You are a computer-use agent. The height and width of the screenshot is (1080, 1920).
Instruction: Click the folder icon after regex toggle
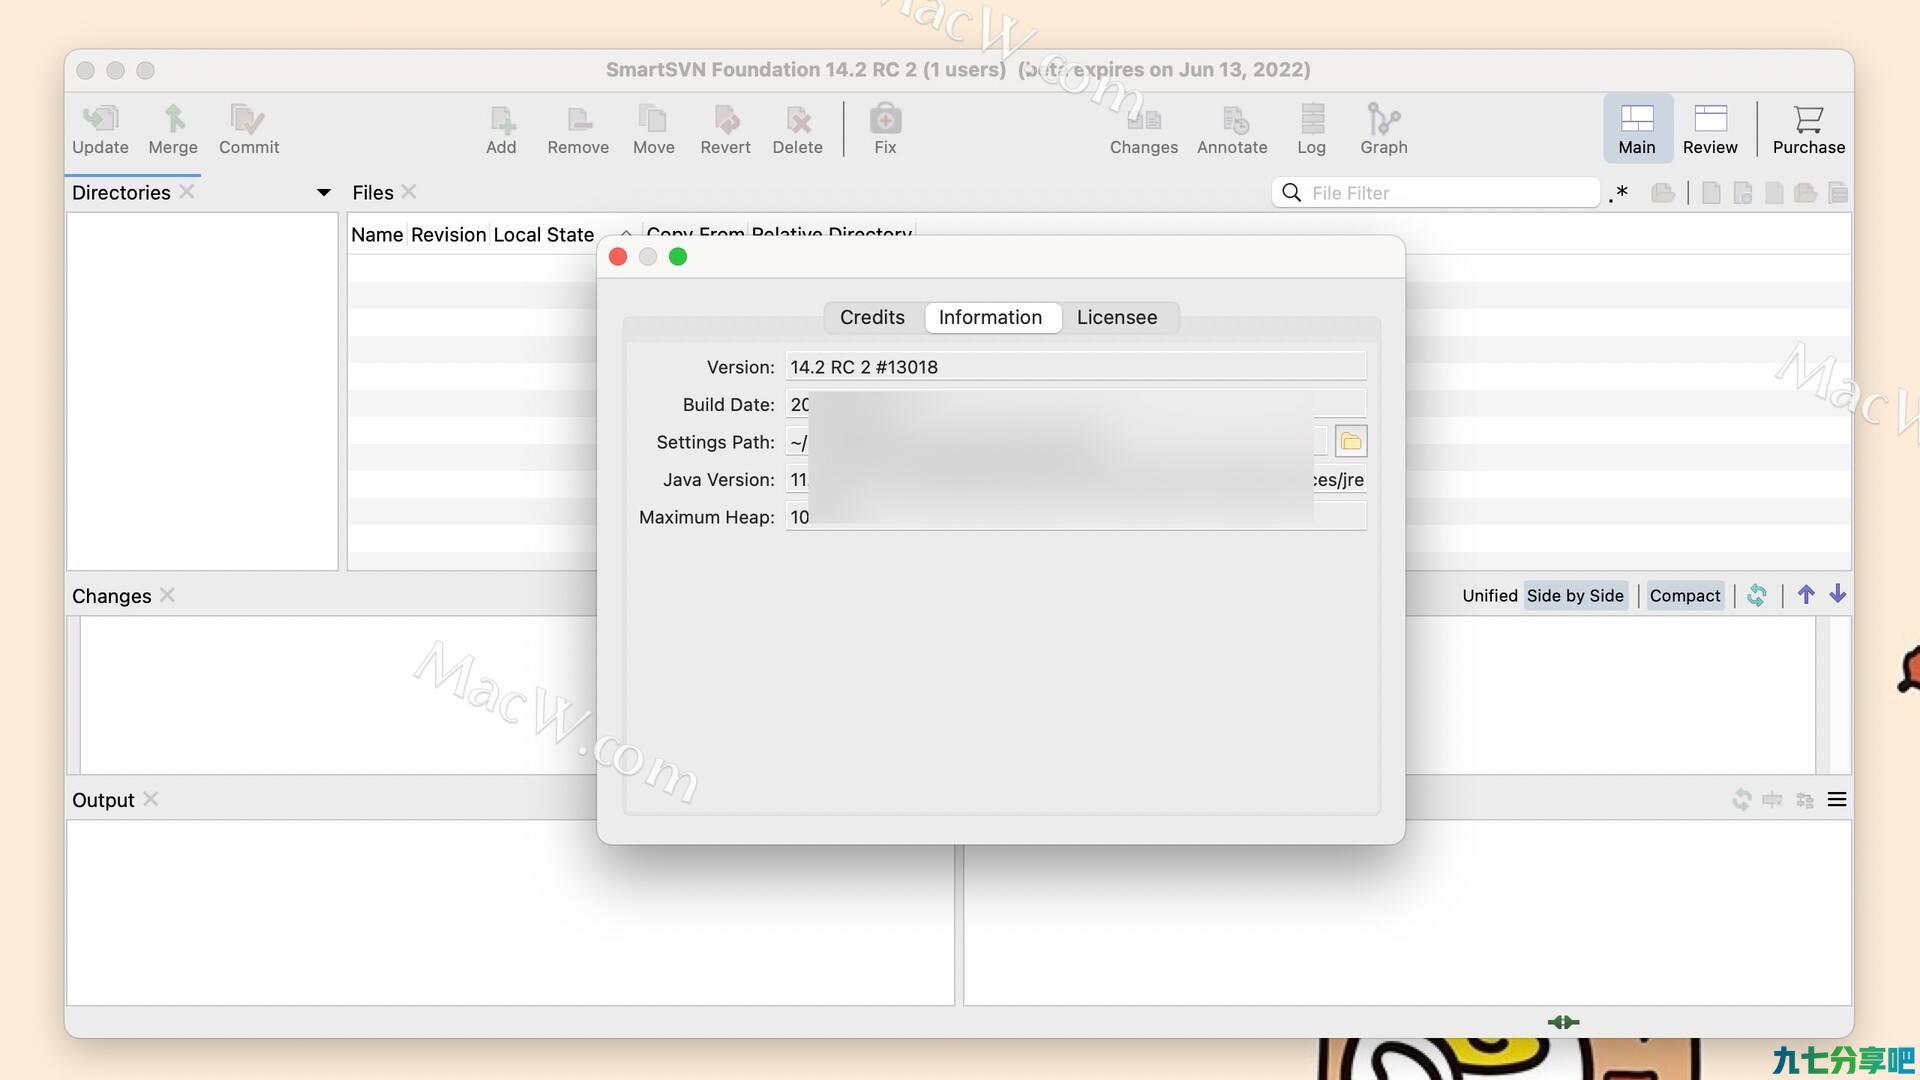[1663, 192]
